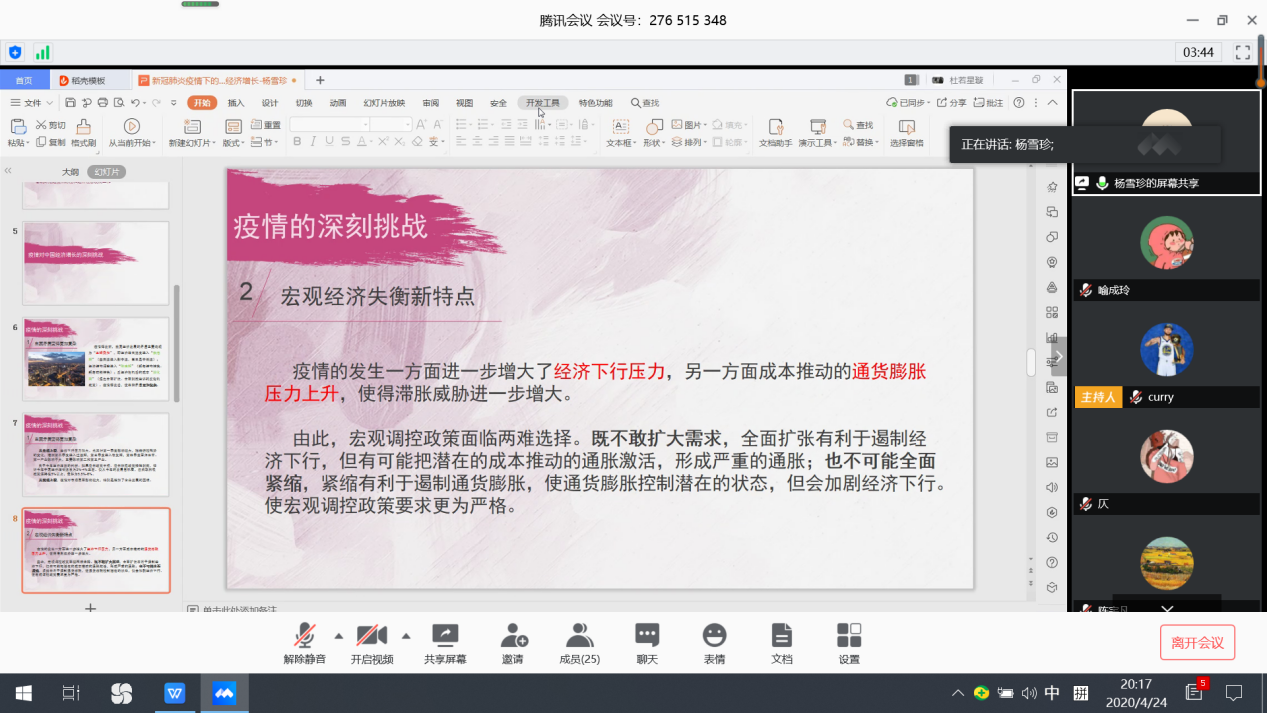Open the Documents (文档) icon
The image size is (1267, 713).
coord(781,635)
